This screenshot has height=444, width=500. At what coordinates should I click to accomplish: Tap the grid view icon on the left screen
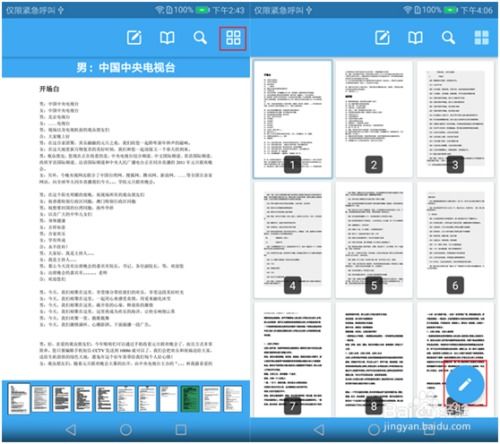233,38
